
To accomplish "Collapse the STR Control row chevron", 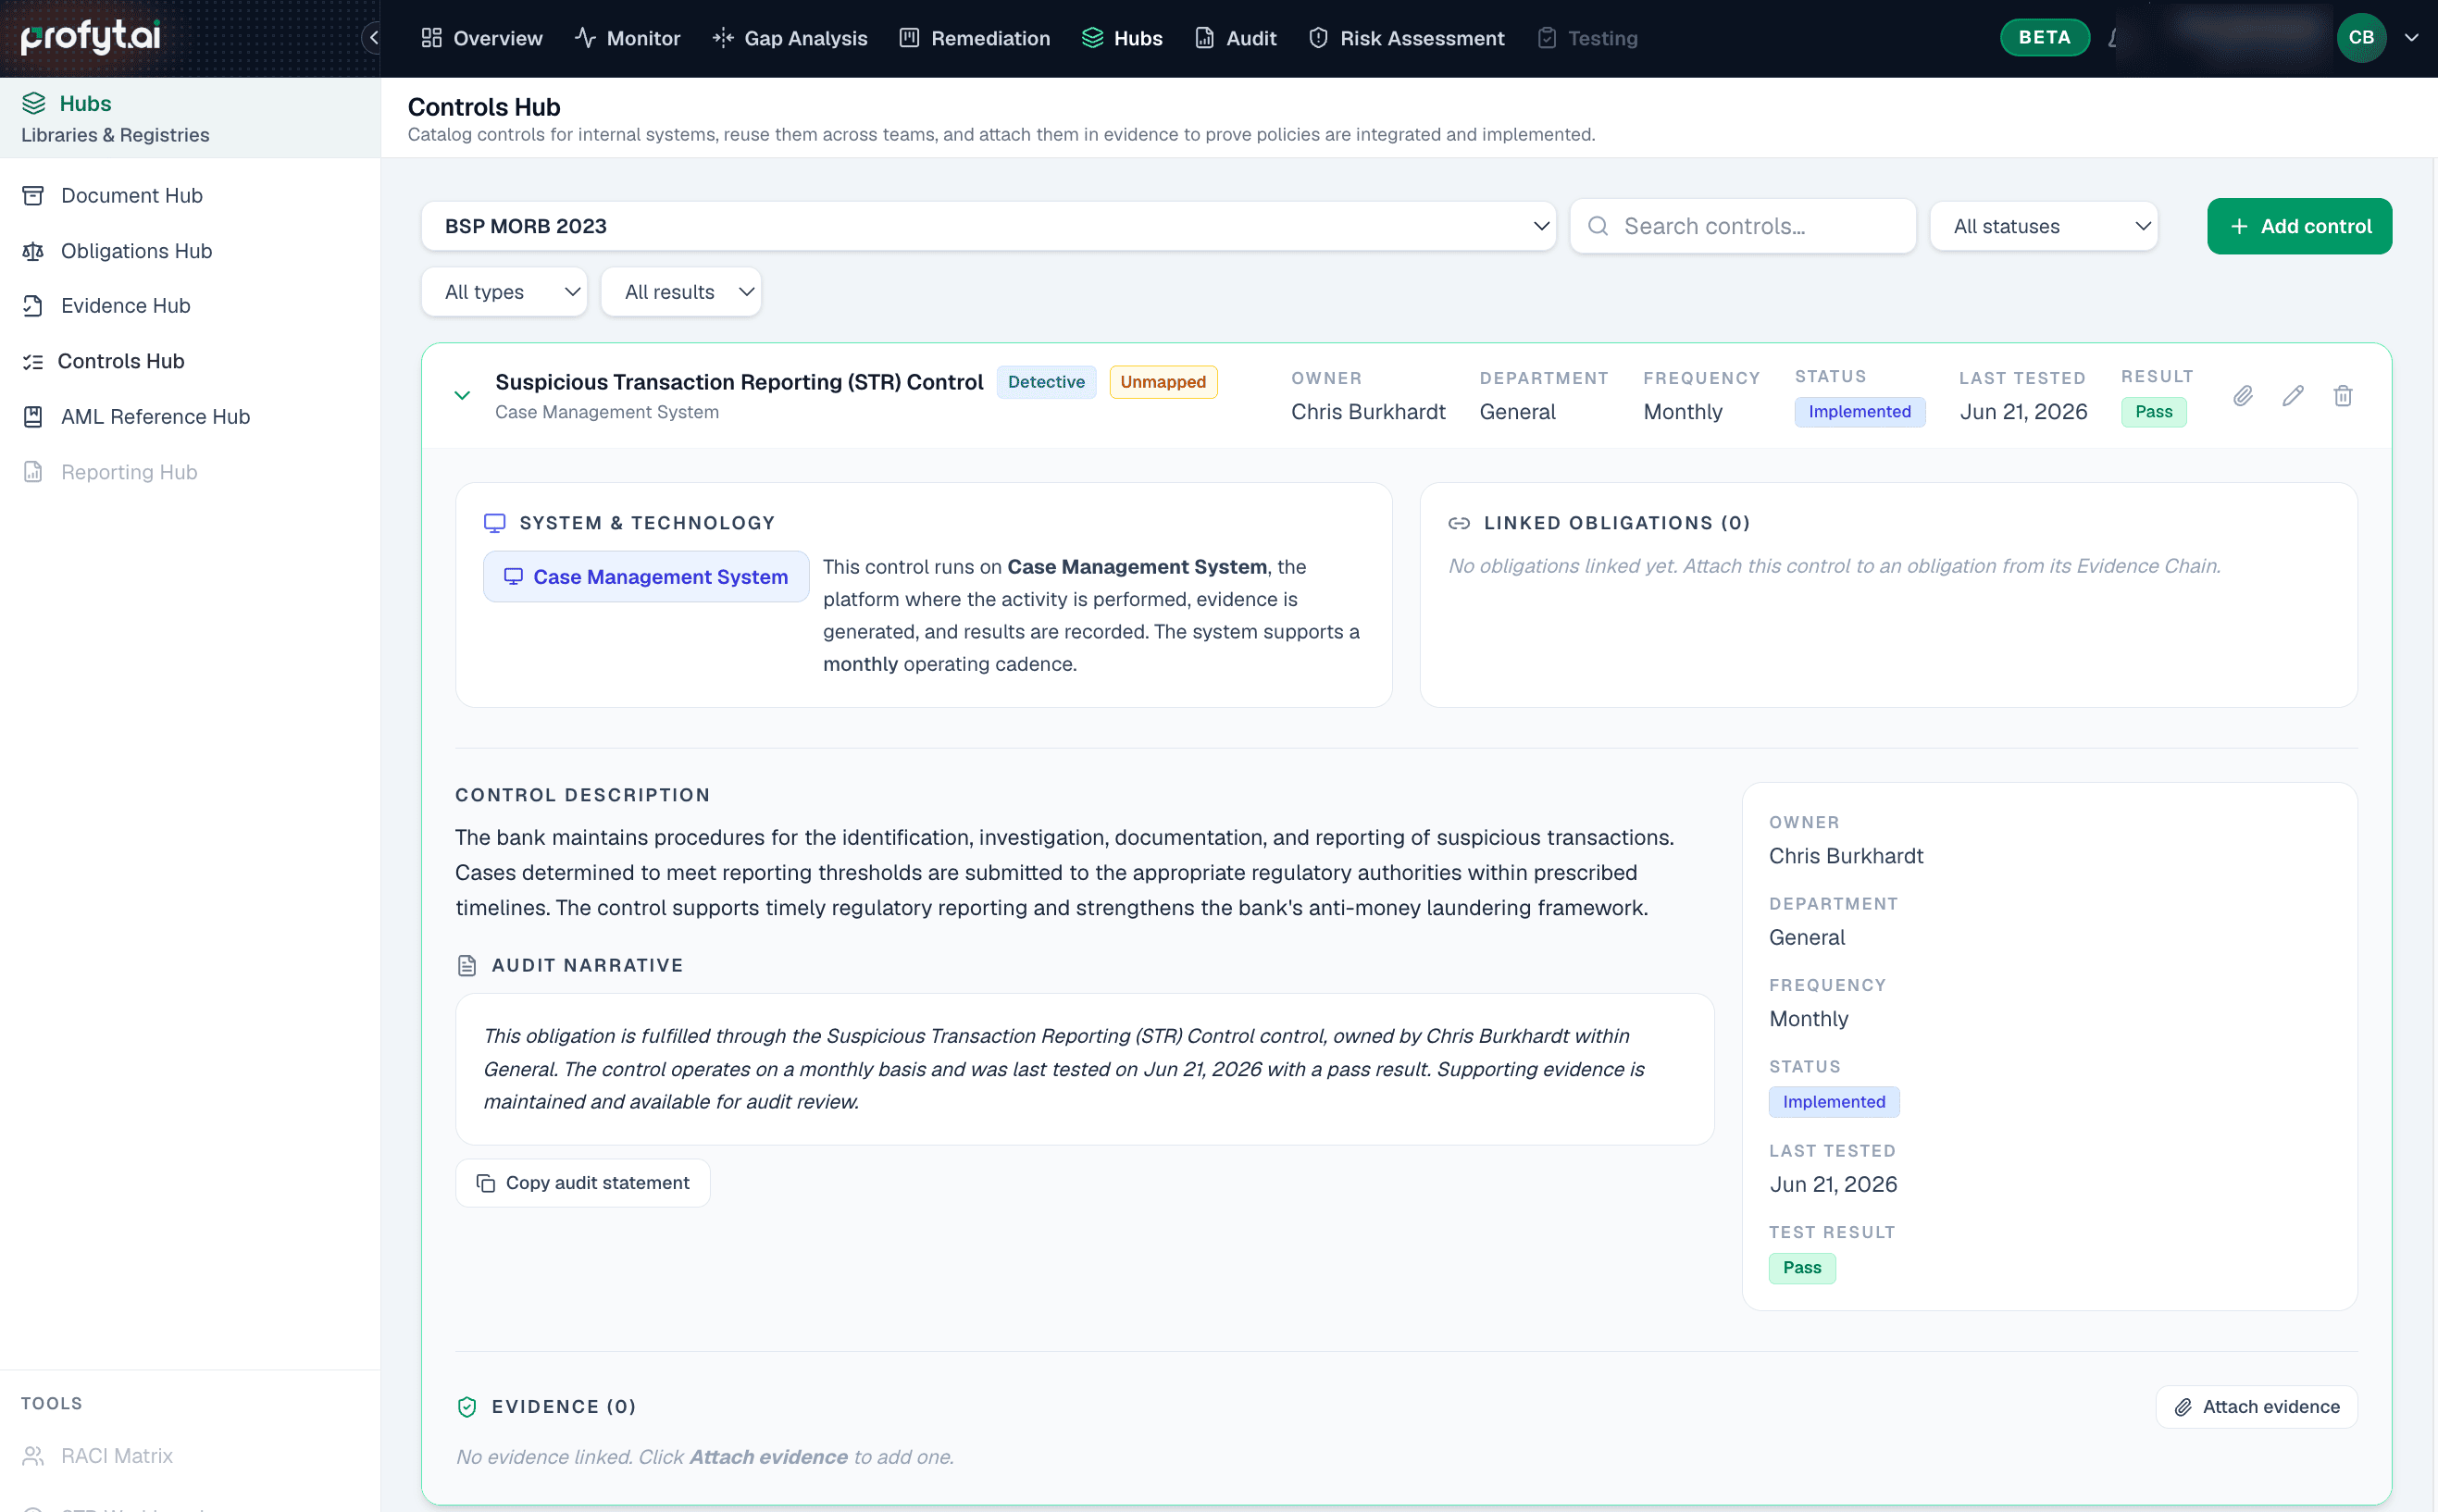I will pos(462,395).
